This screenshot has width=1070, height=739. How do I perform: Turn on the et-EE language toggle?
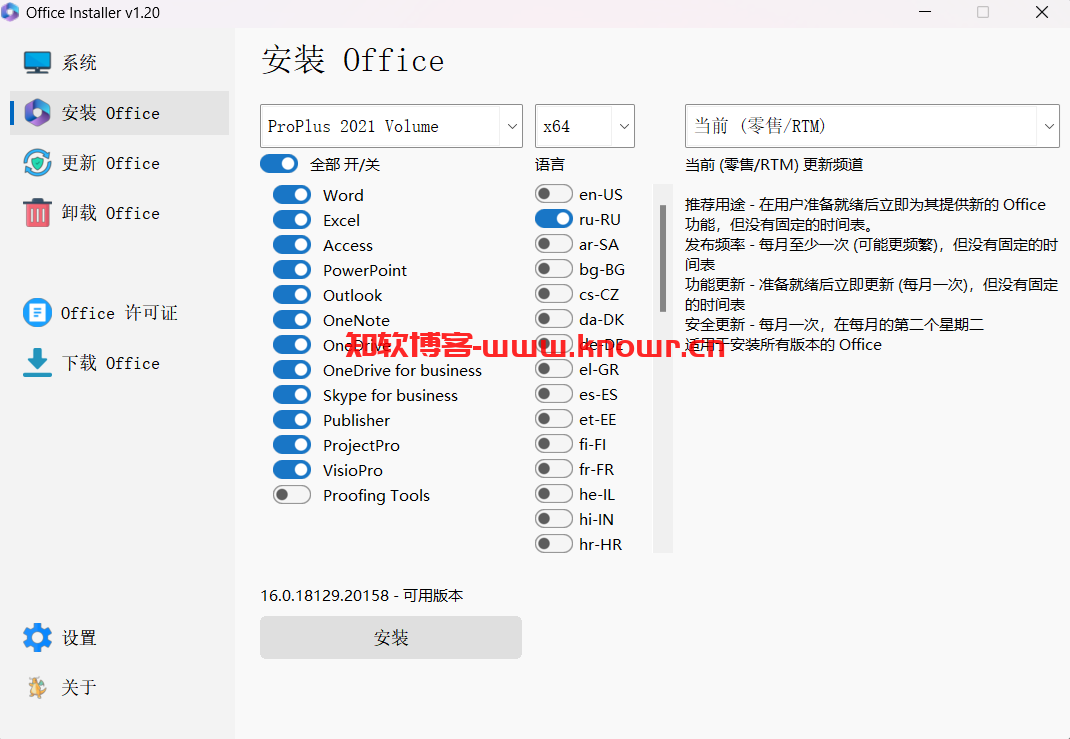pos(553,419)
